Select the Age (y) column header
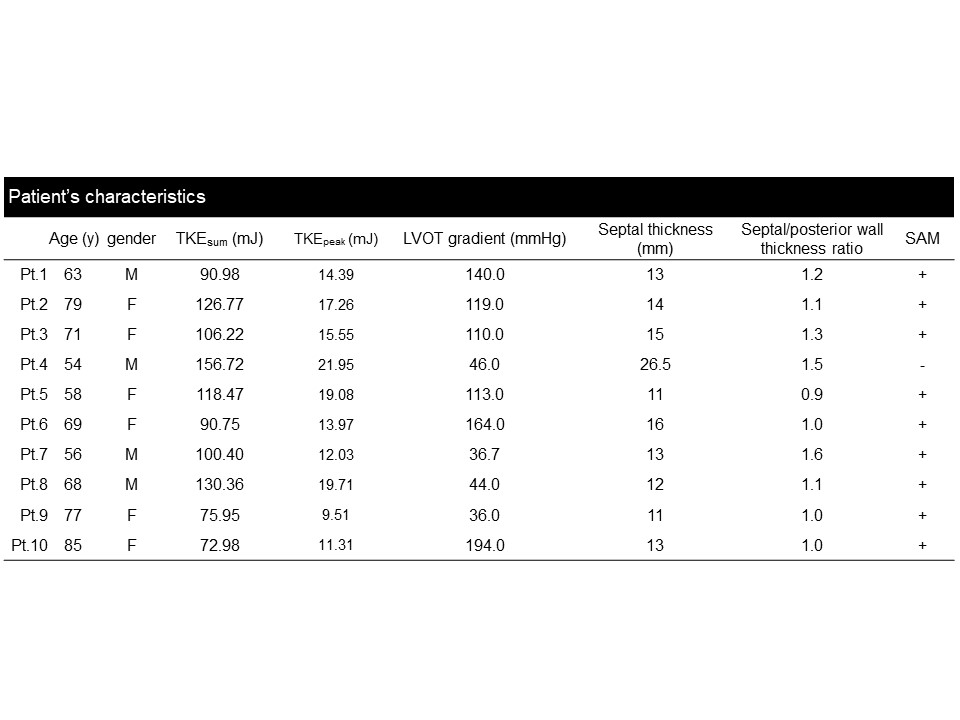The image size is (960, 720). (x=74, y=239)
